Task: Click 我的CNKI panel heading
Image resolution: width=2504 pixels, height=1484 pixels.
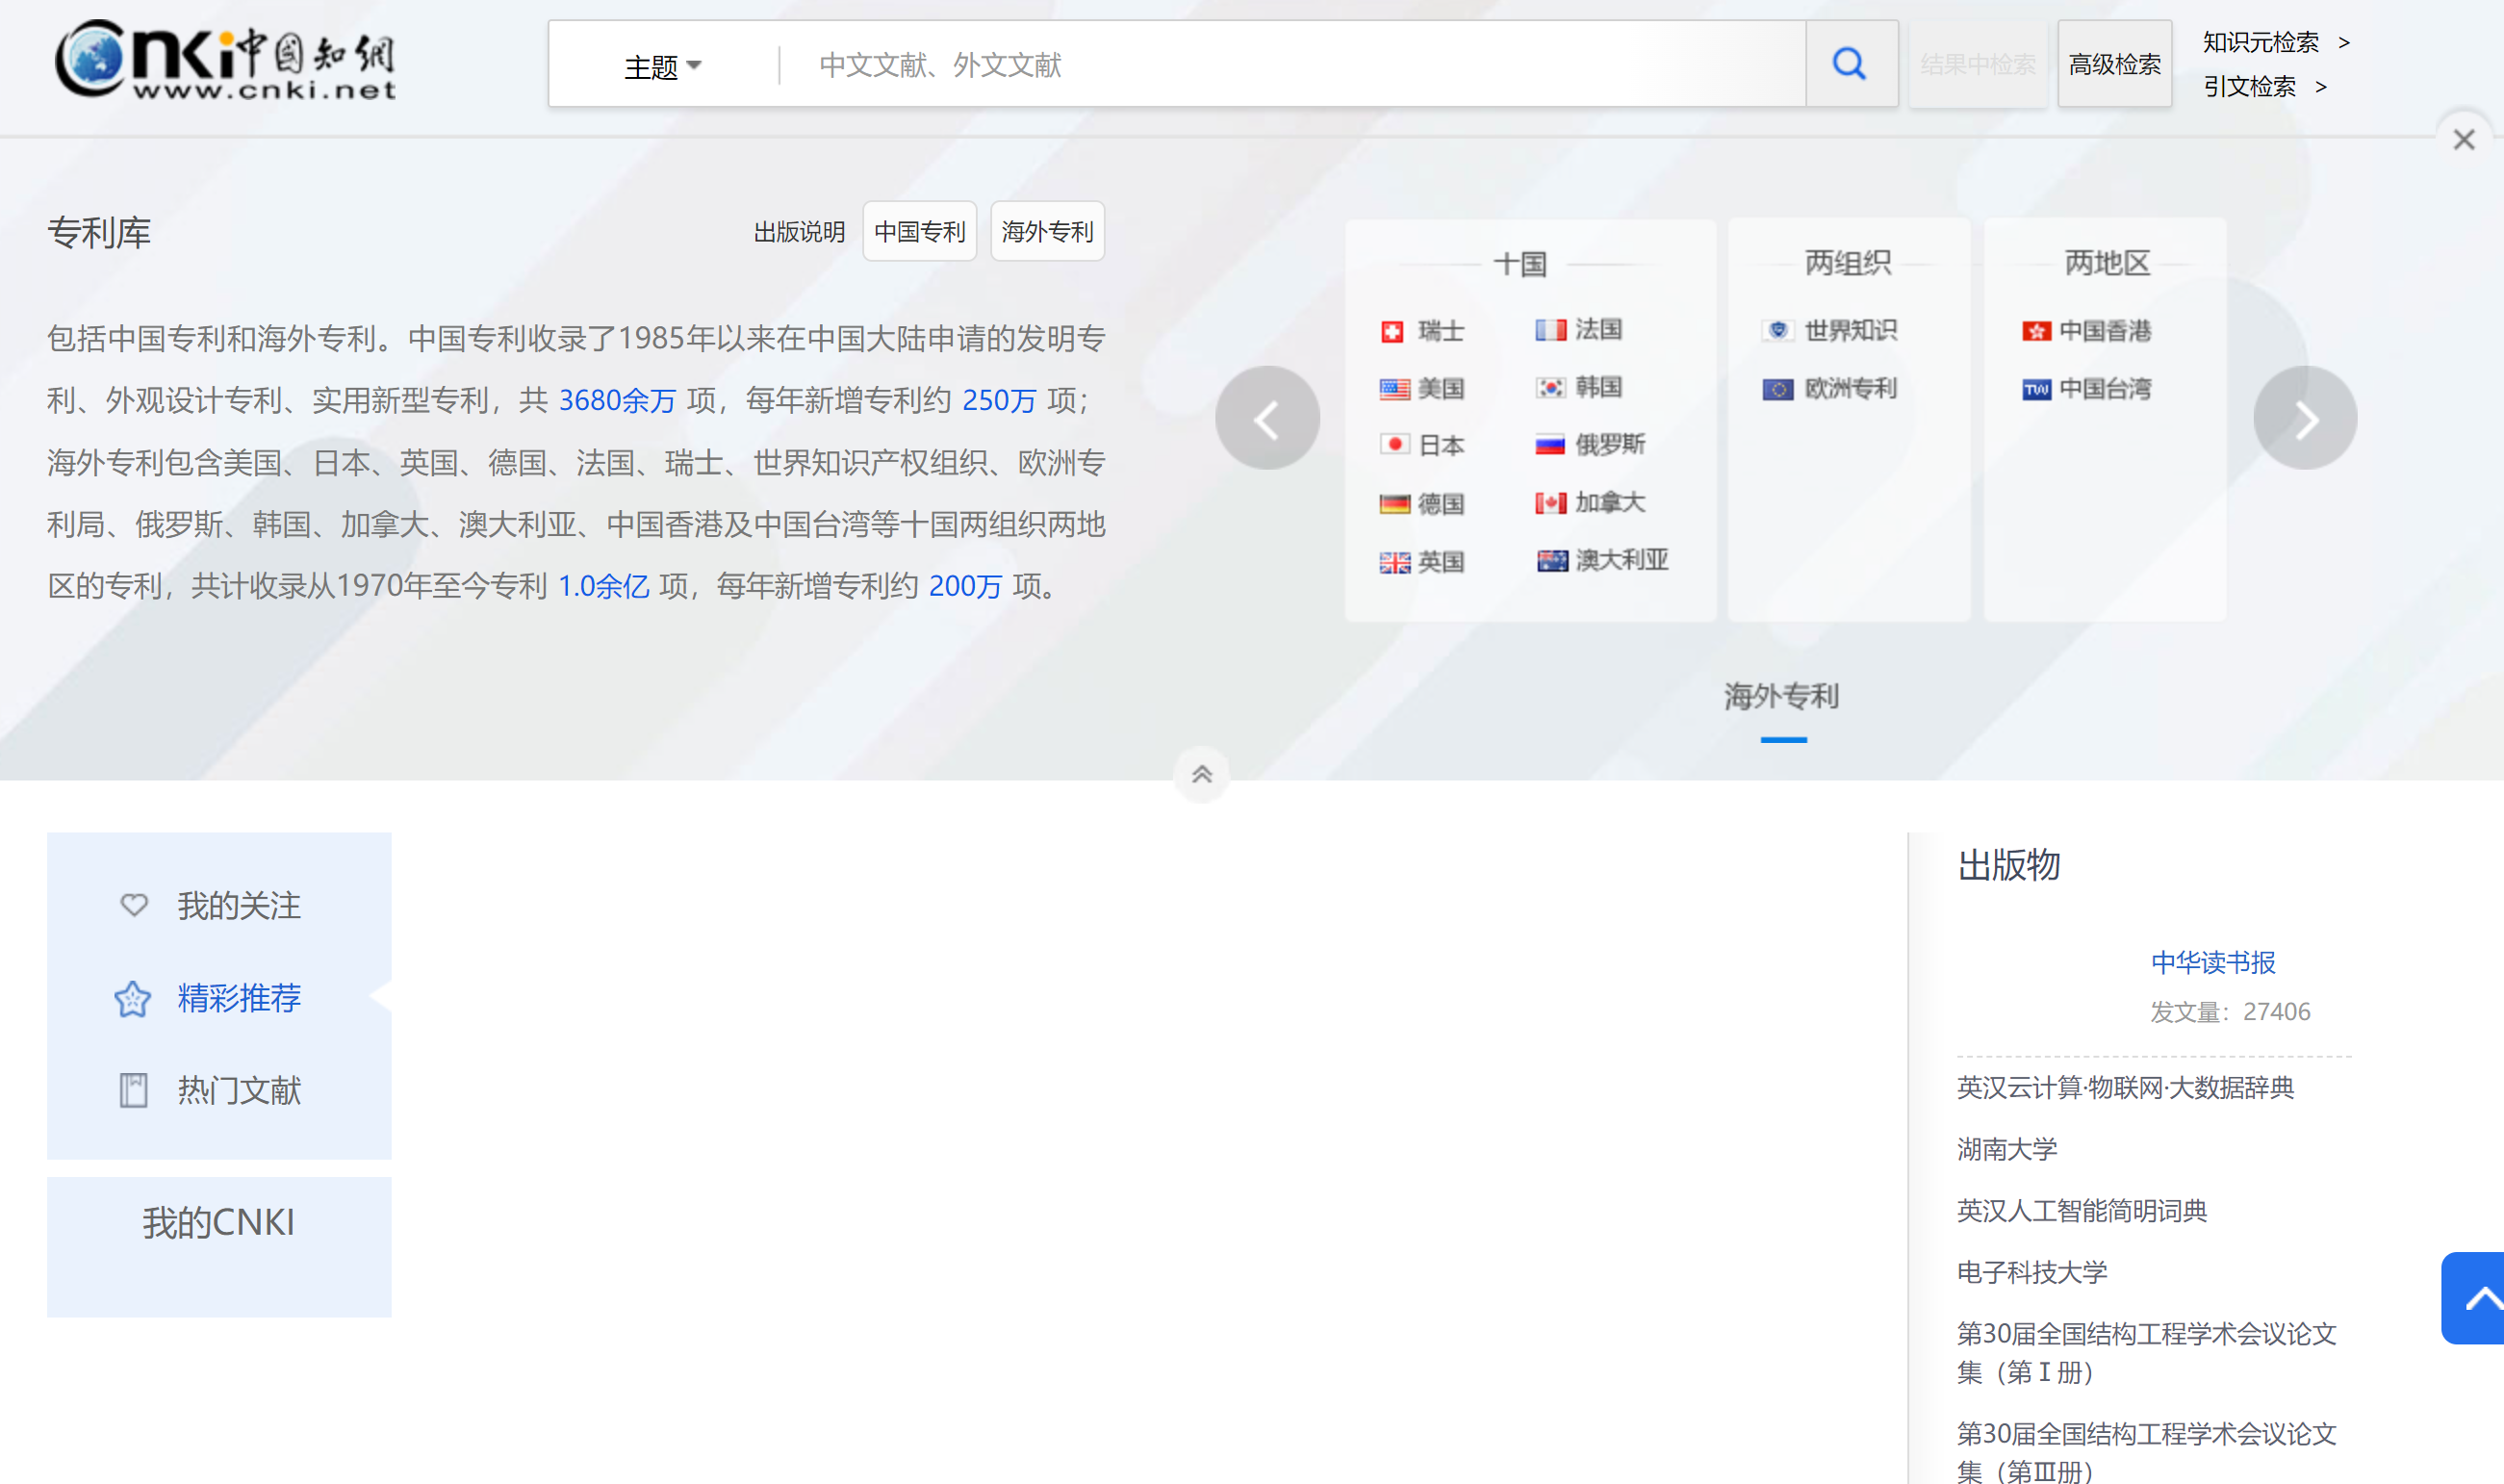Action: (x=219, y=1222)
